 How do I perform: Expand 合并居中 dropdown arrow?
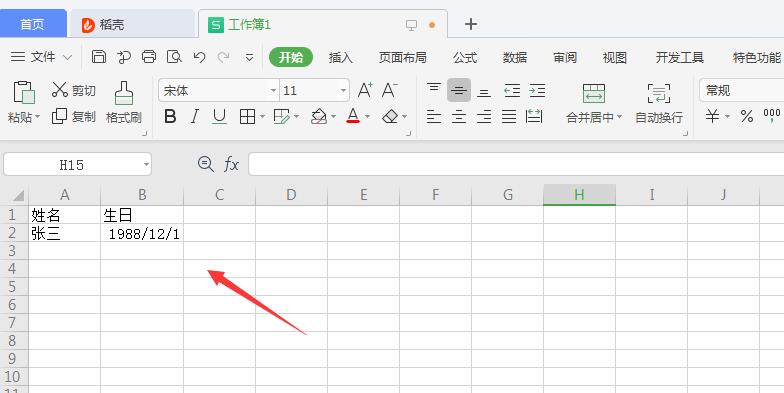click(x=620, y=117)
